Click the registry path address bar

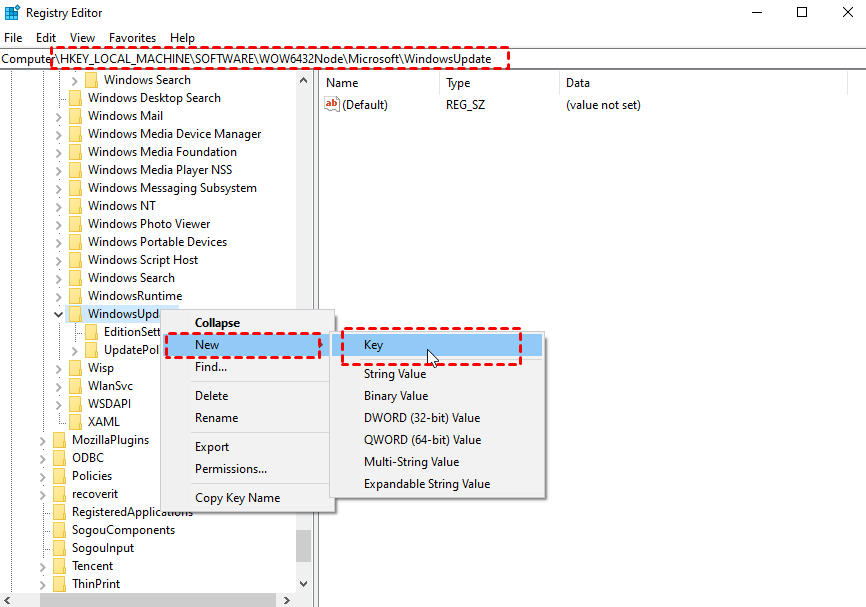click(432, 59)
